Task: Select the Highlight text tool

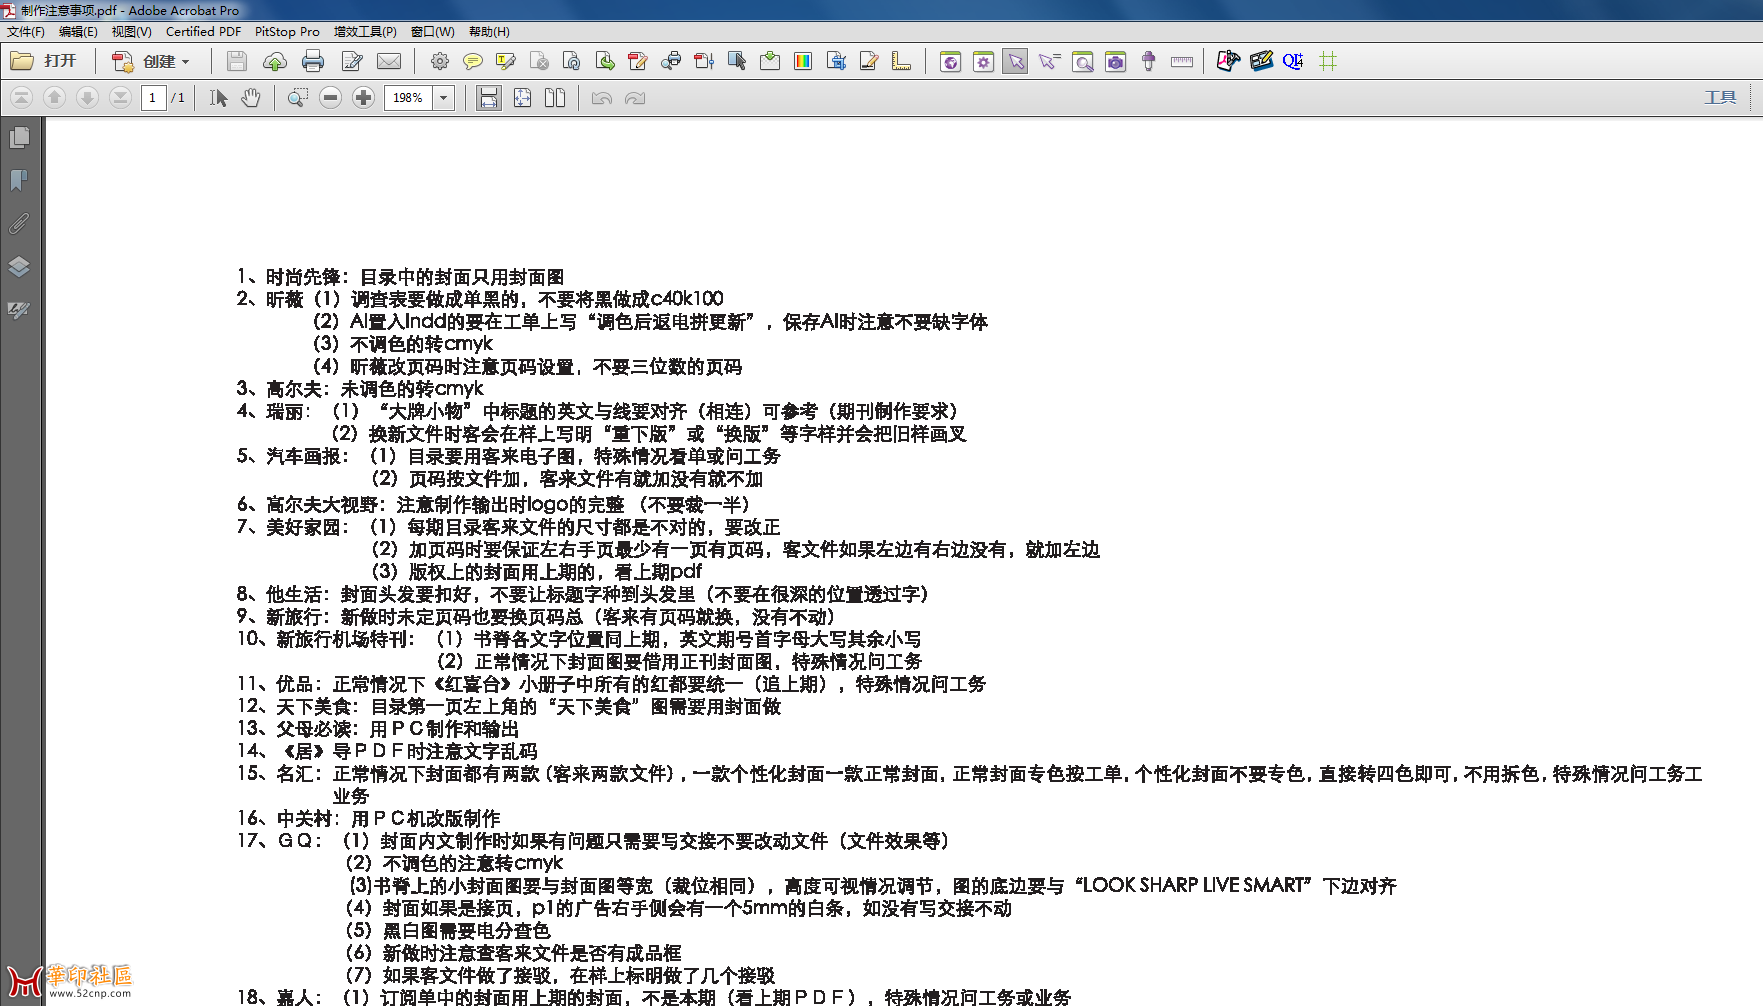Action: (x=506, y=61)
